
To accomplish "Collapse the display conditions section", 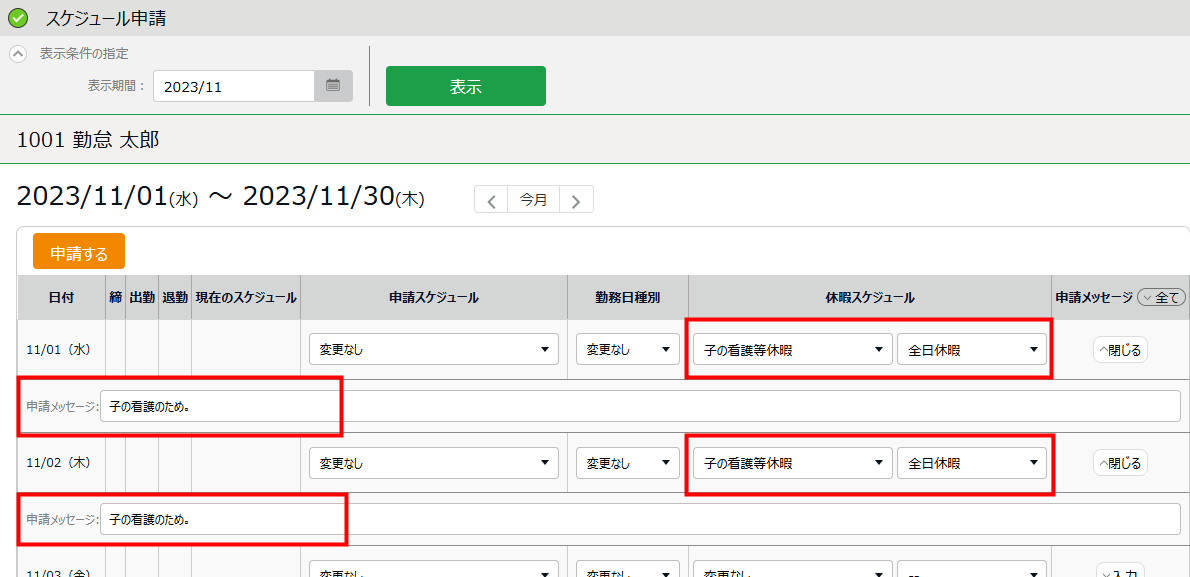I will pos(18,54).
